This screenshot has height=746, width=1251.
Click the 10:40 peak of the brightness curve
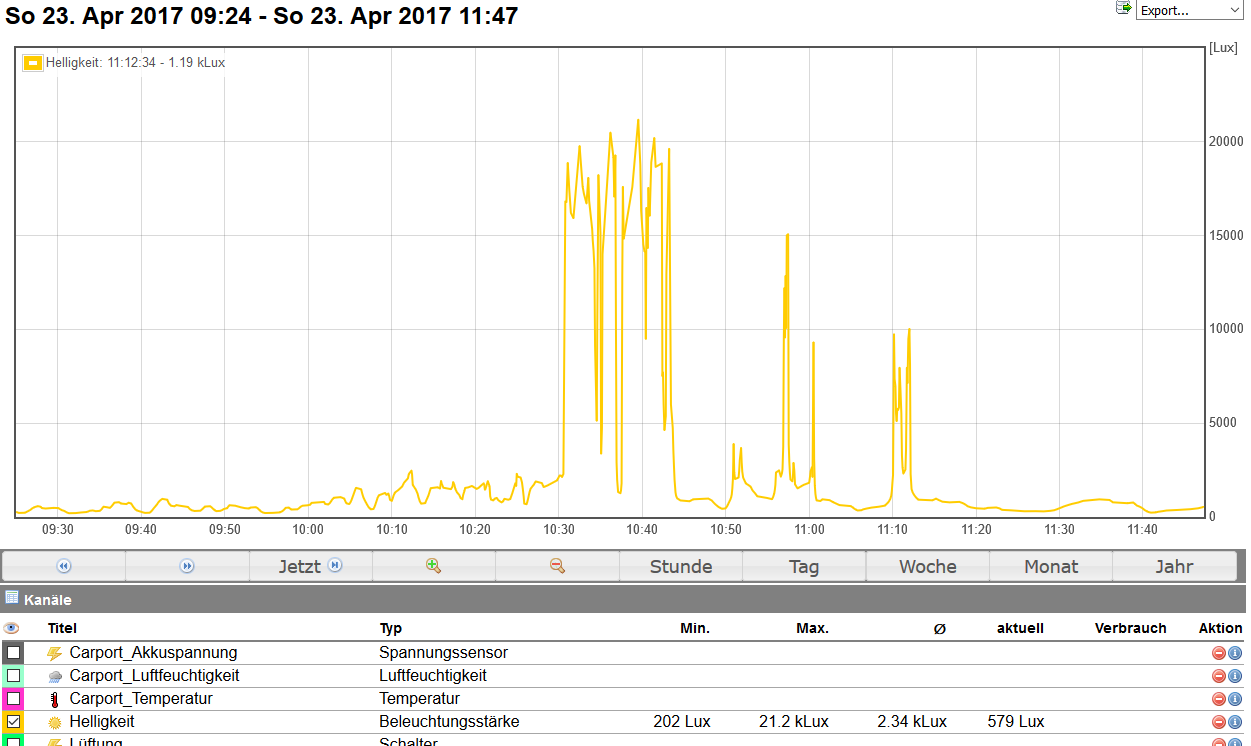(x=638, y=121)
